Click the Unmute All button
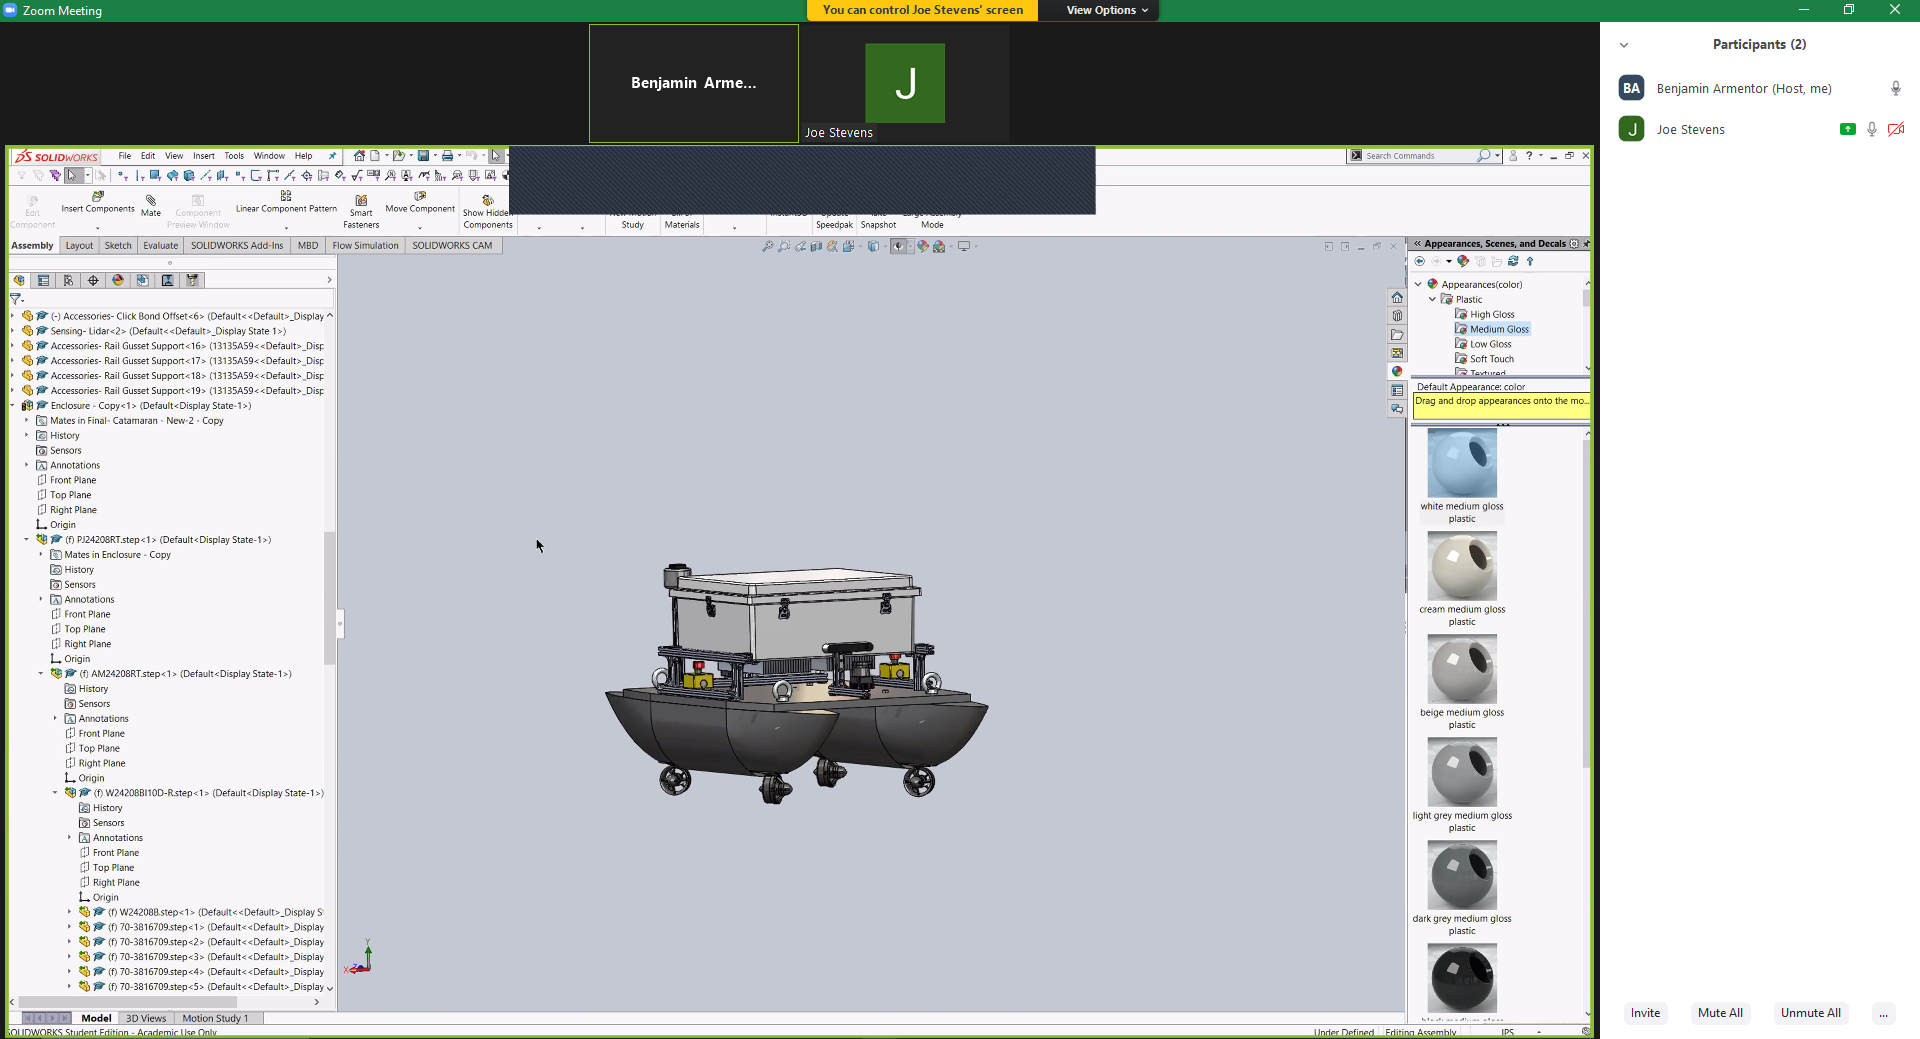Image resolution: width=1920 pixels, height=1039 pixels. pyautogui.click(x=1810, y=1013)
